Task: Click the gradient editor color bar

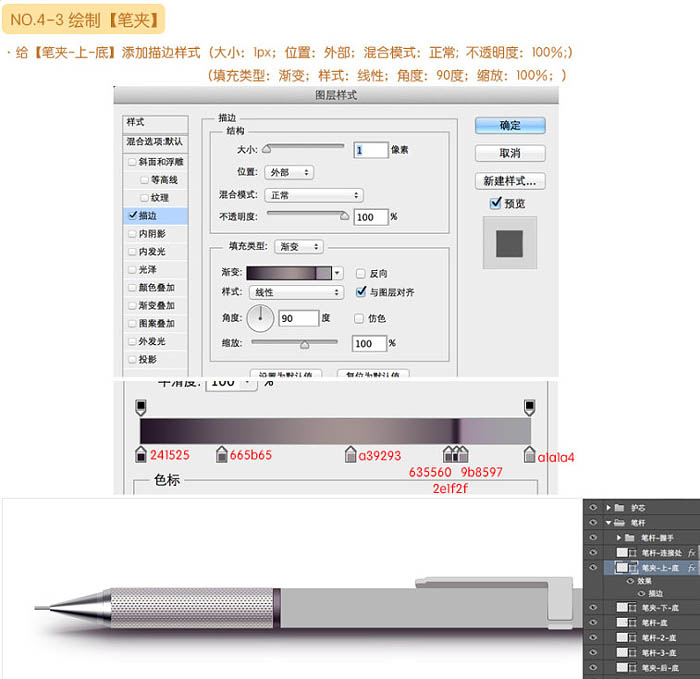Action: [x=335, y=431]
